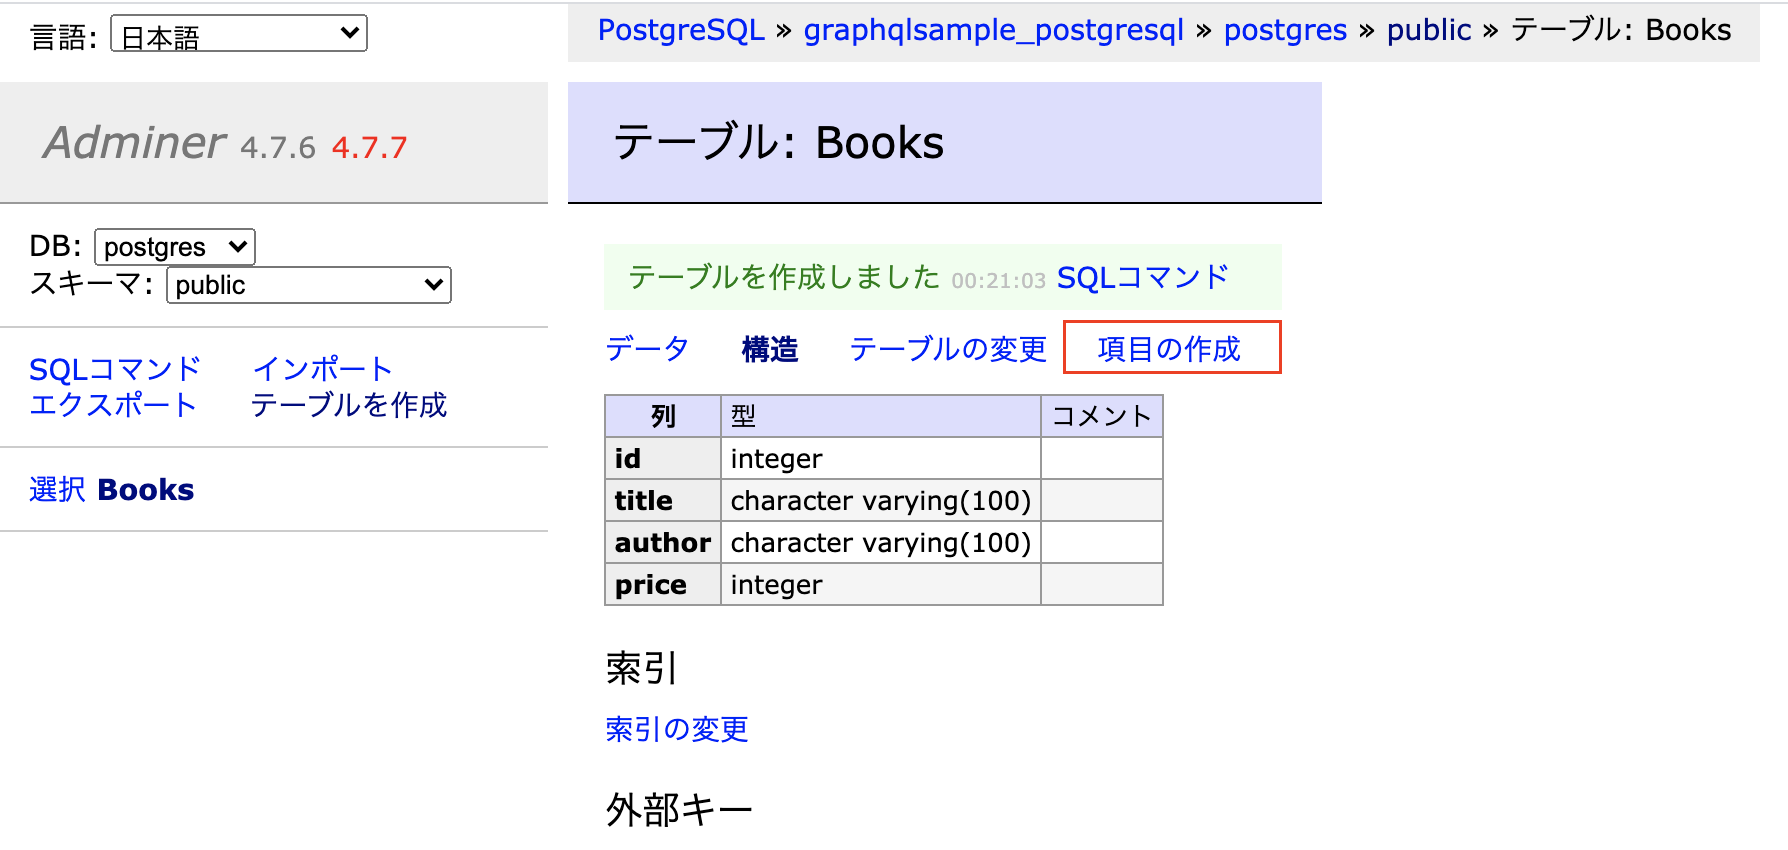The image size is (1788, 850).
Task: Click the 外部キー section heading
Action: pos(679,810)
